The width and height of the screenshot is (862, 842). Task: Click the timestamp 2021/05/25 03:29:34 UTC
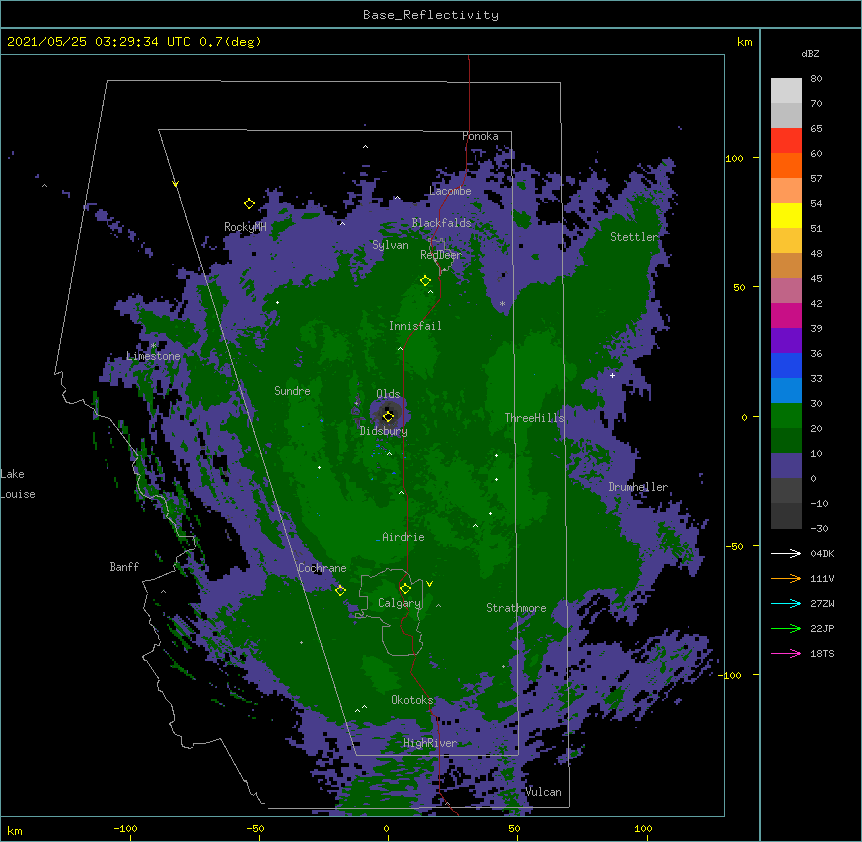point(99,42)
